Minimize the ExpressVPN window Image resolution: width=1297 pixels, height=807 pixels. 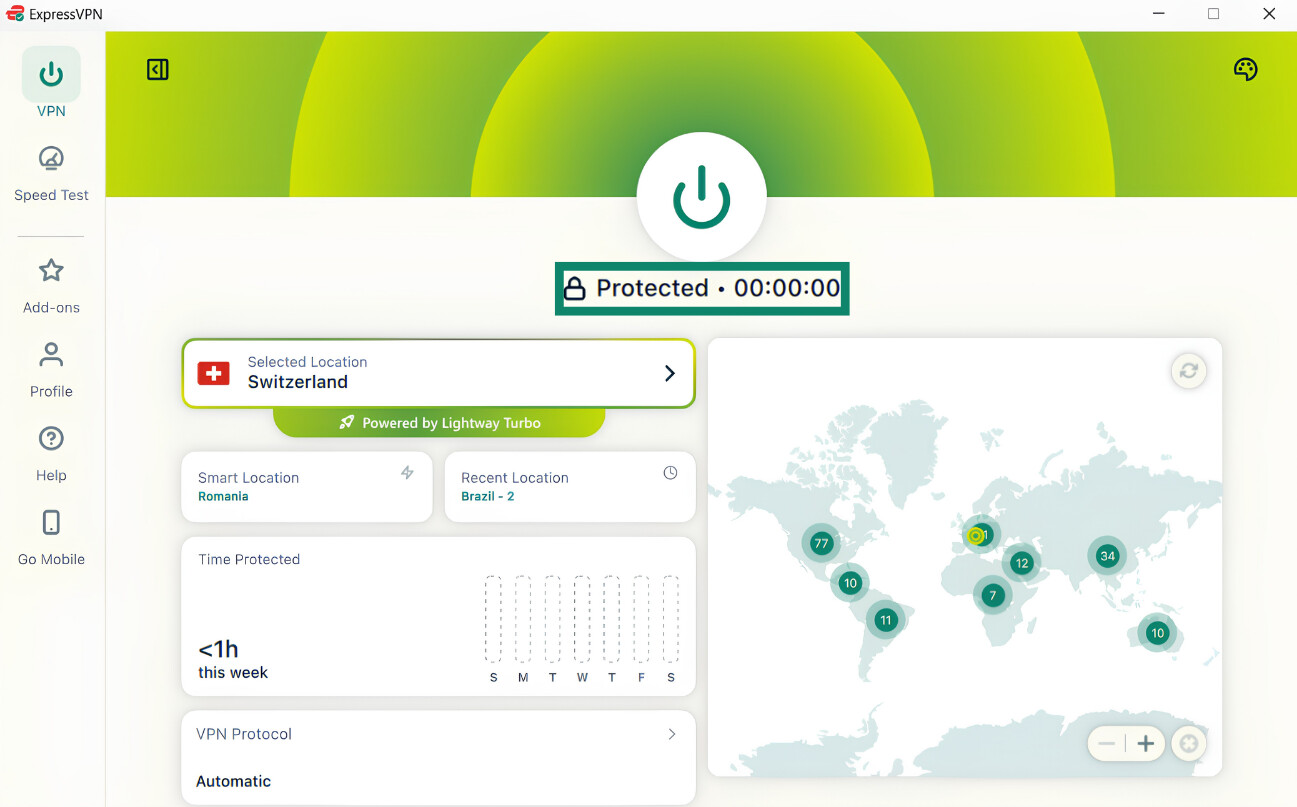(x=1159, y=14)
